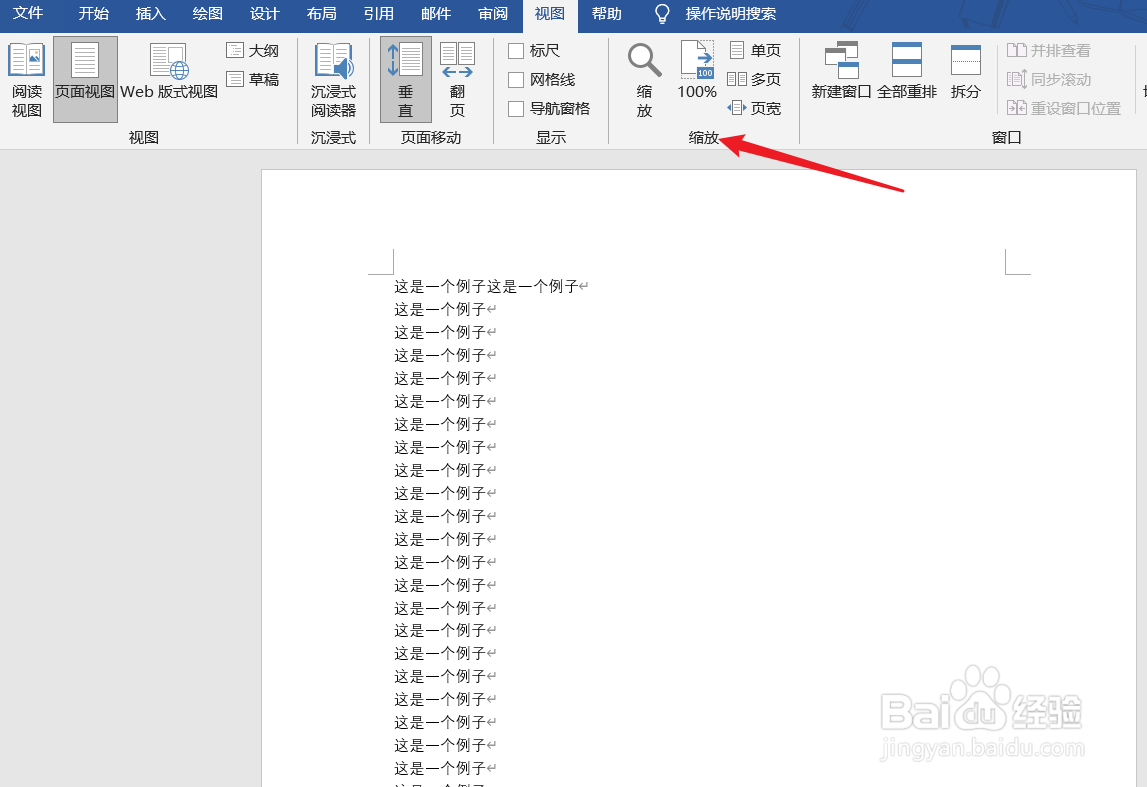Open the 文件 file tab
The height and width of the screenshot is (787, 1147).
coord(28,13)
